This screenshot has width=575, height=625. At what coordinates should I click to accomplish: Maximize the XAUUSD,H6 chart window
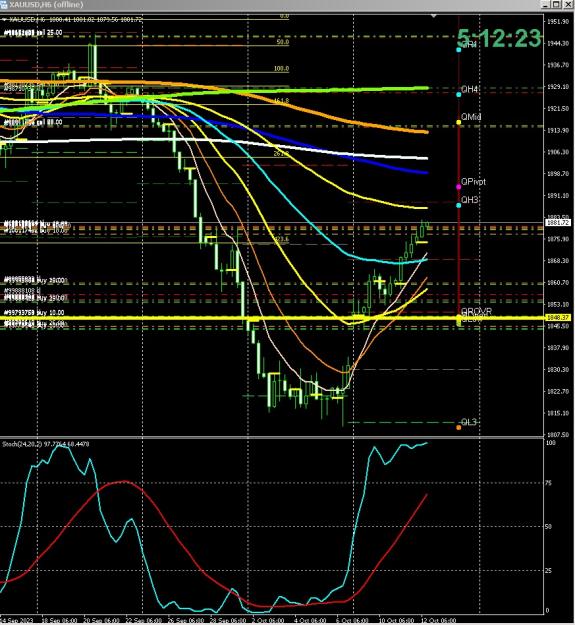pyautogui.click(x=556, y=4)
